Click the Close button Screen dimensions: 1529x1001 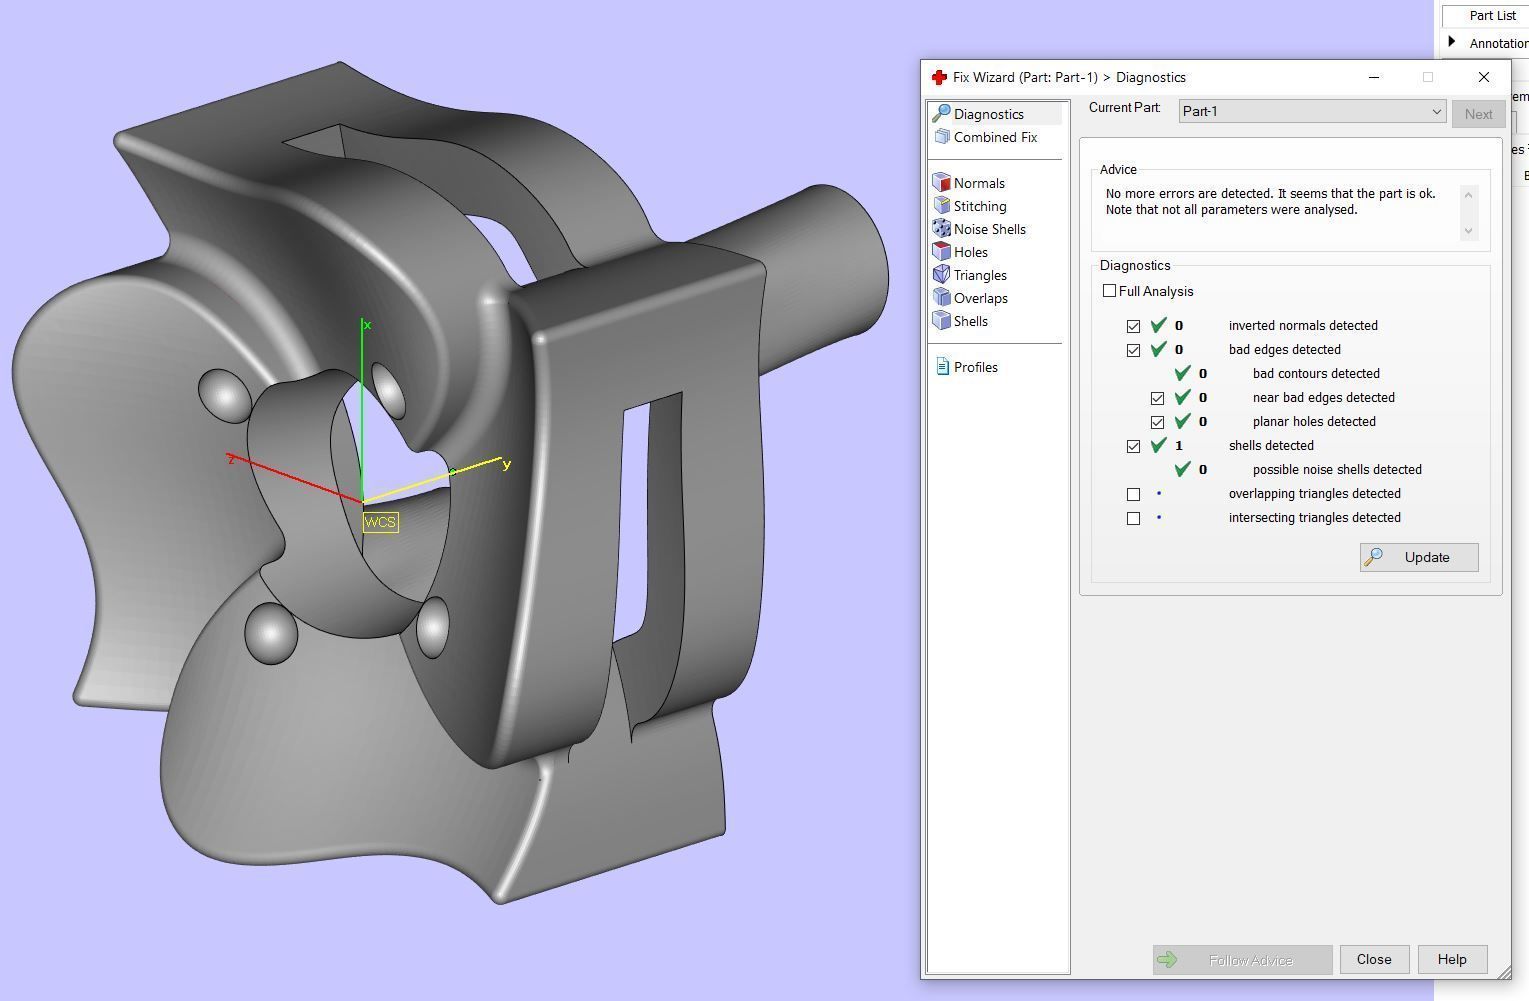[x=1374, y=959]
